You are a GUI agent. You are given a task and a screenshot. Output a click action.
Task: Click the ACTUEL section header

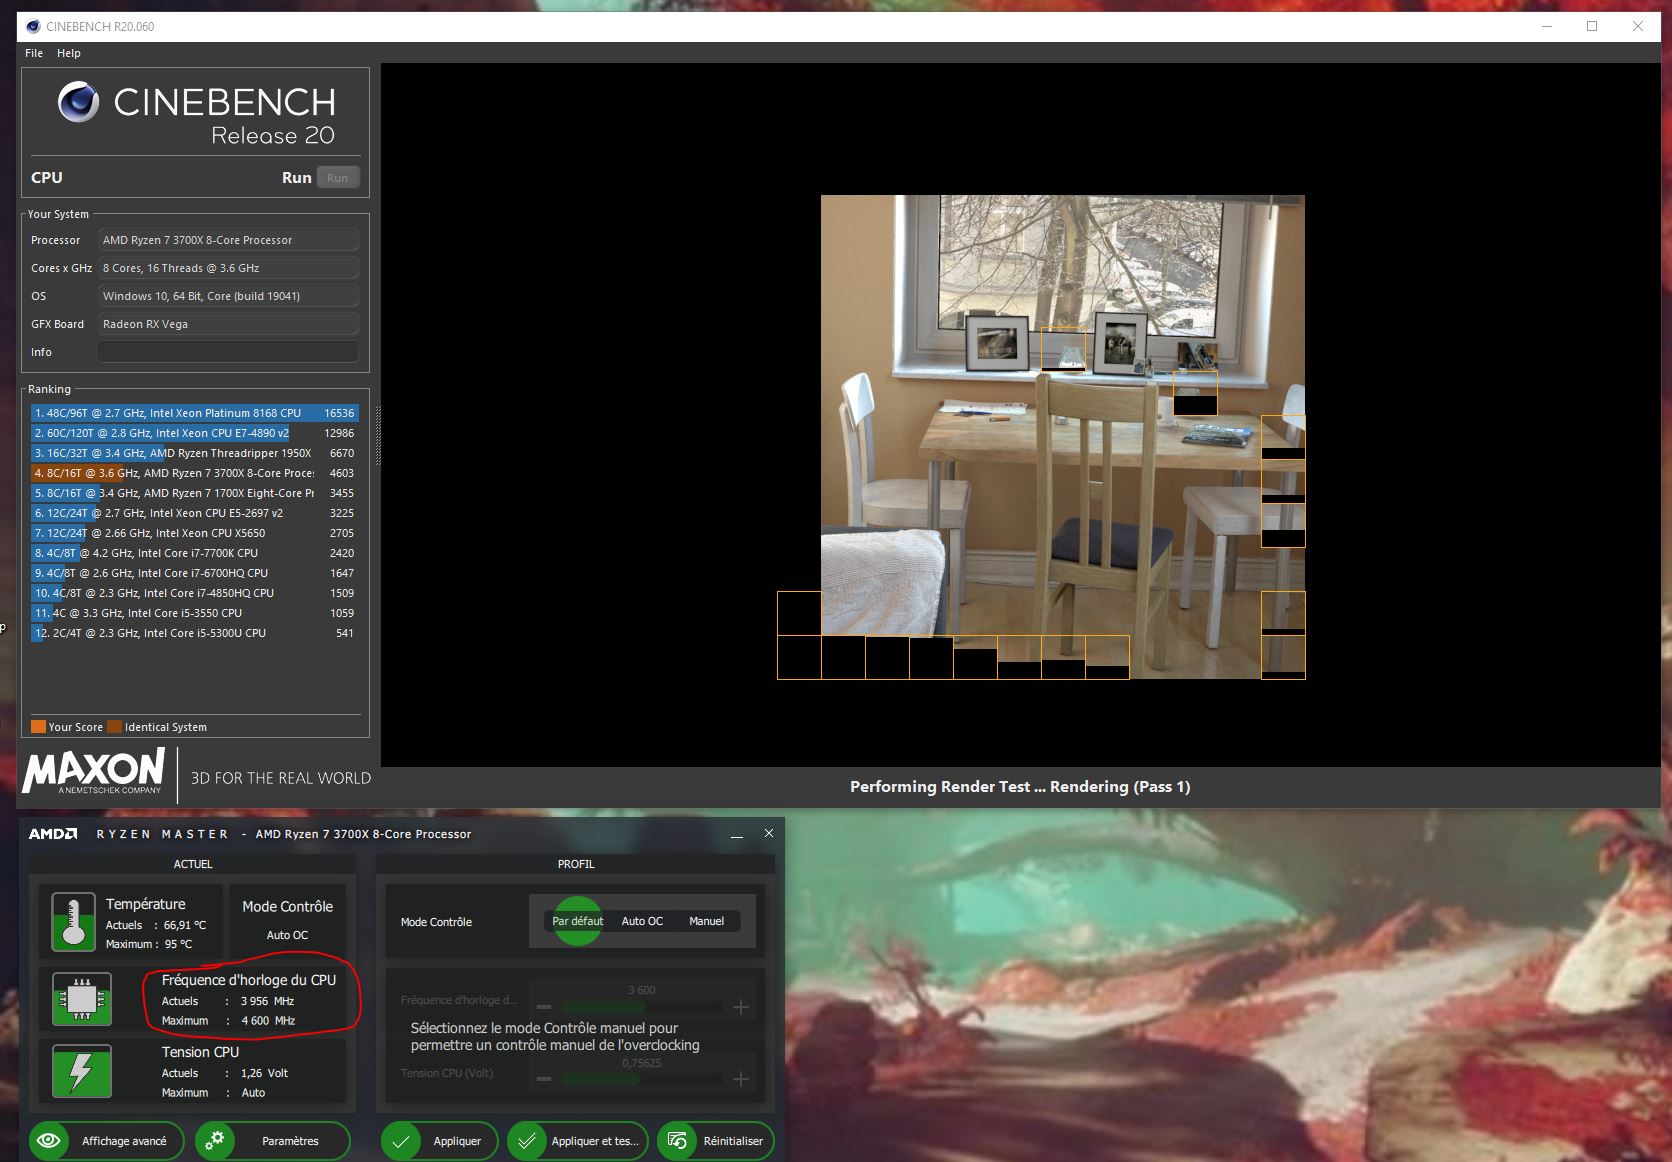193,864
